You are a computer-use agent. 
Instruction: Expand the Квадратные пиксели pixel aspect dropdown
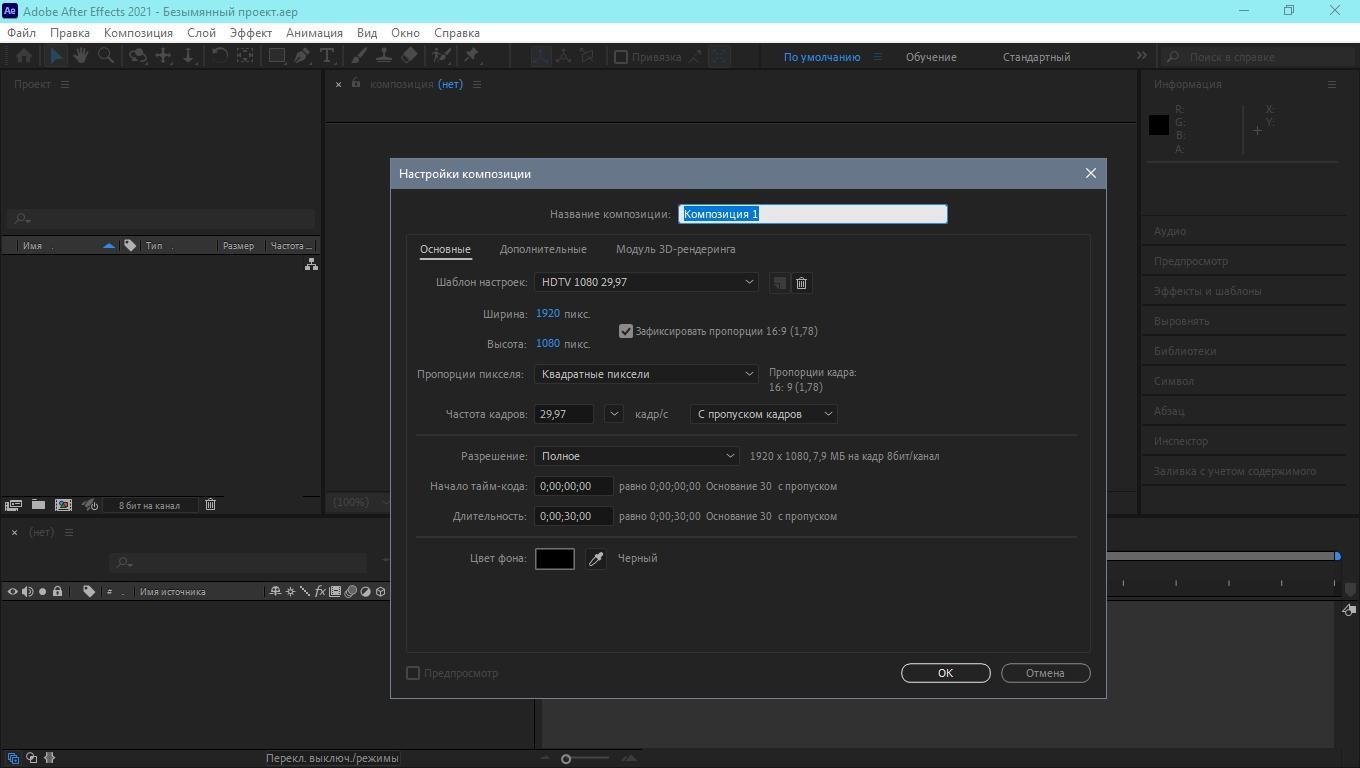pyautogui.click(x=646, y=374)
